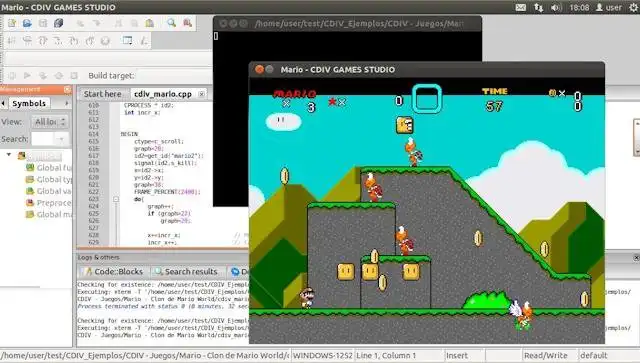
Task: Step to next instruction in debugger
Action: [58, 40]
